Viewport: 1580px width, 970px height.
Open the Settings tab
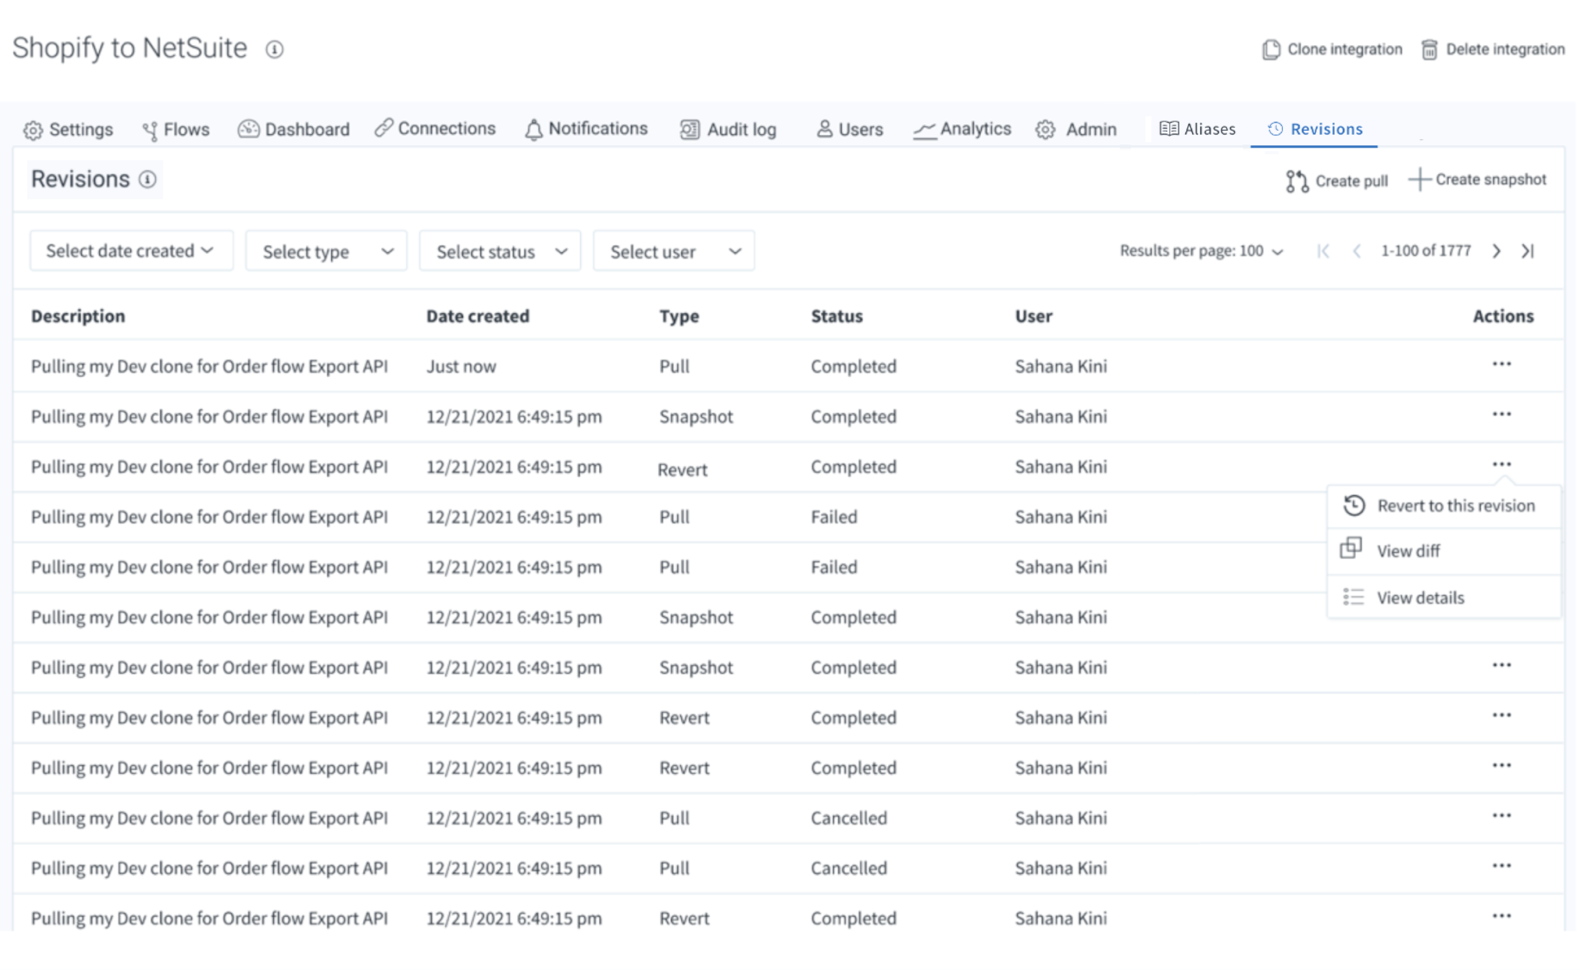pos(68,129)
